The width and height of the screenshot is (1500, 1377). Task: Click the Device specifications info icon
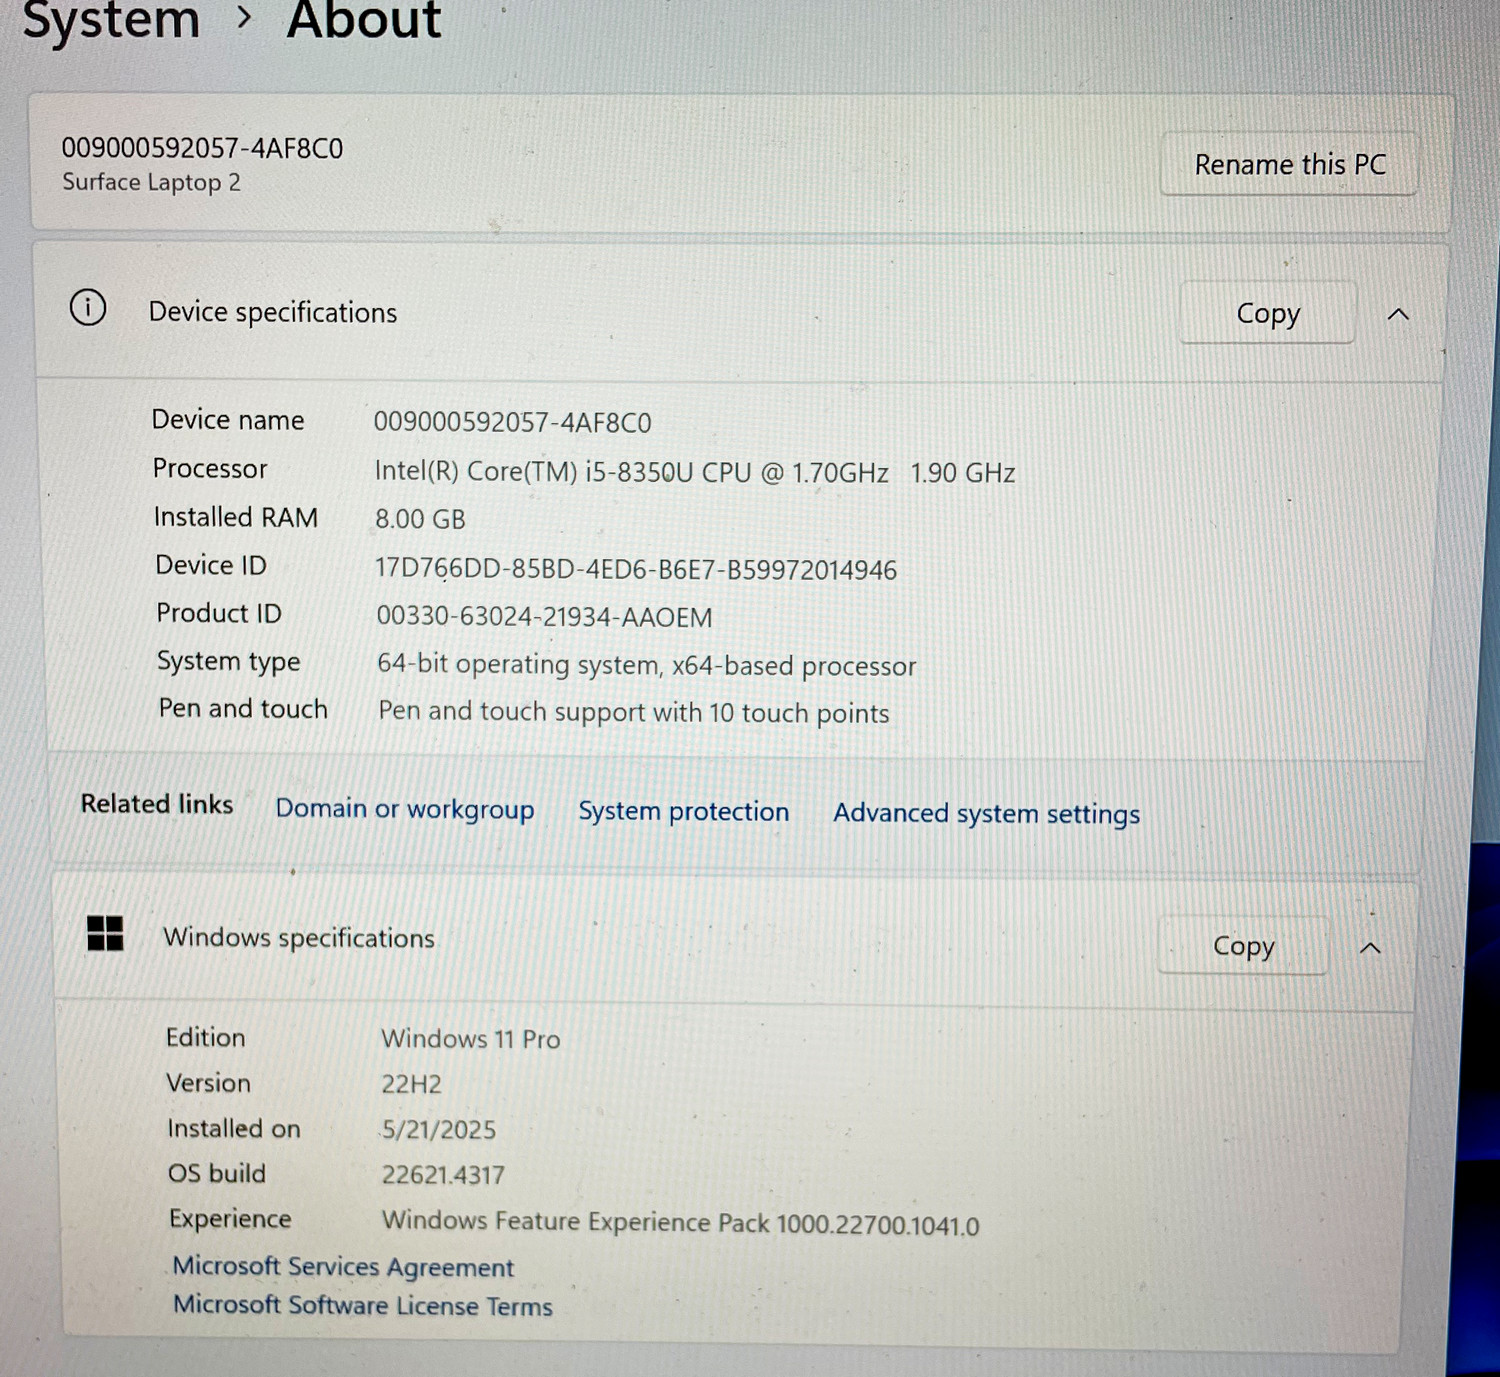(88, 308)
